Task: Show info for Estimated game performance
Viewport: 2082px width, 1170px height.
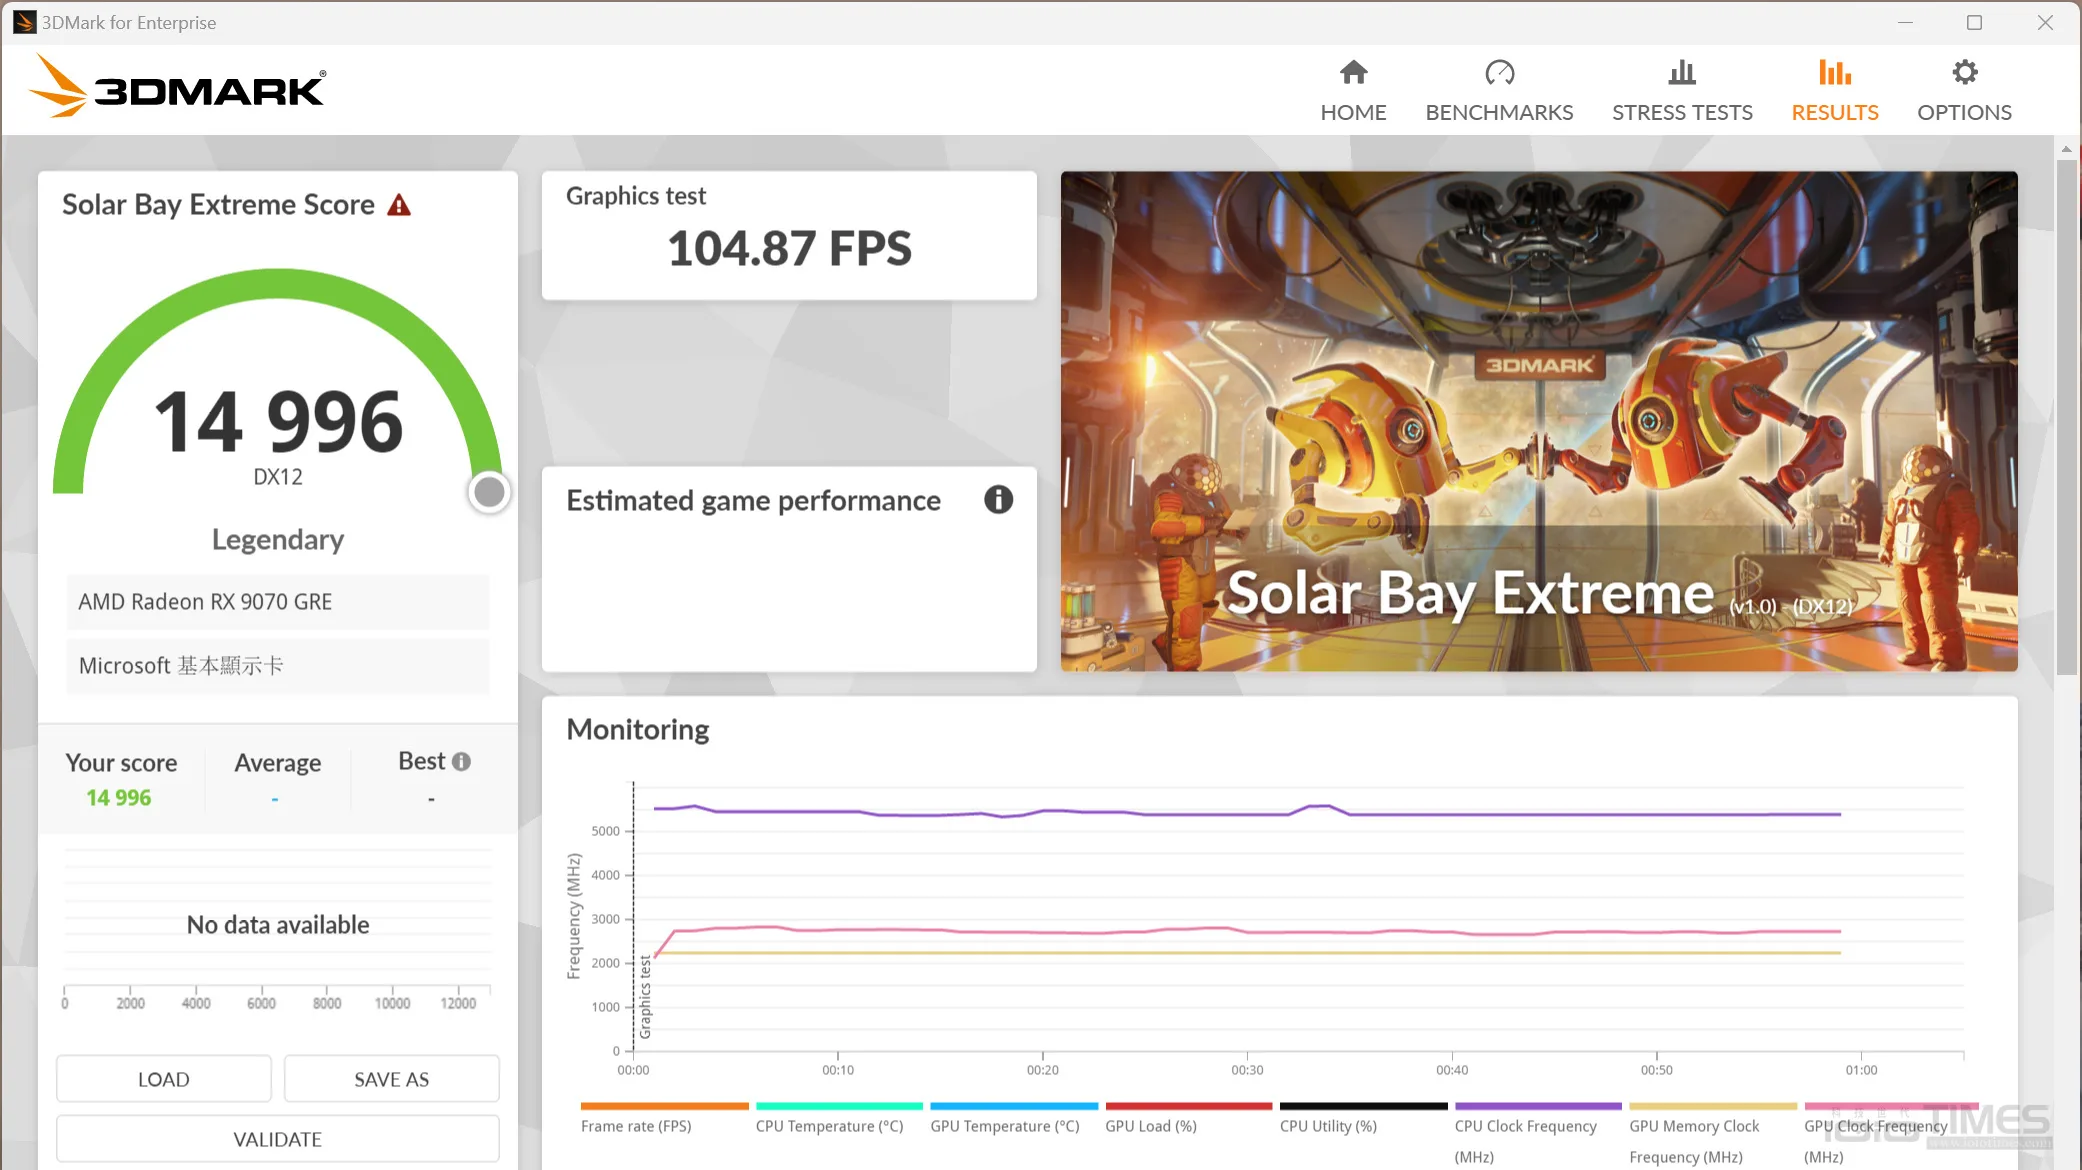Action: [x=998, y=499]
